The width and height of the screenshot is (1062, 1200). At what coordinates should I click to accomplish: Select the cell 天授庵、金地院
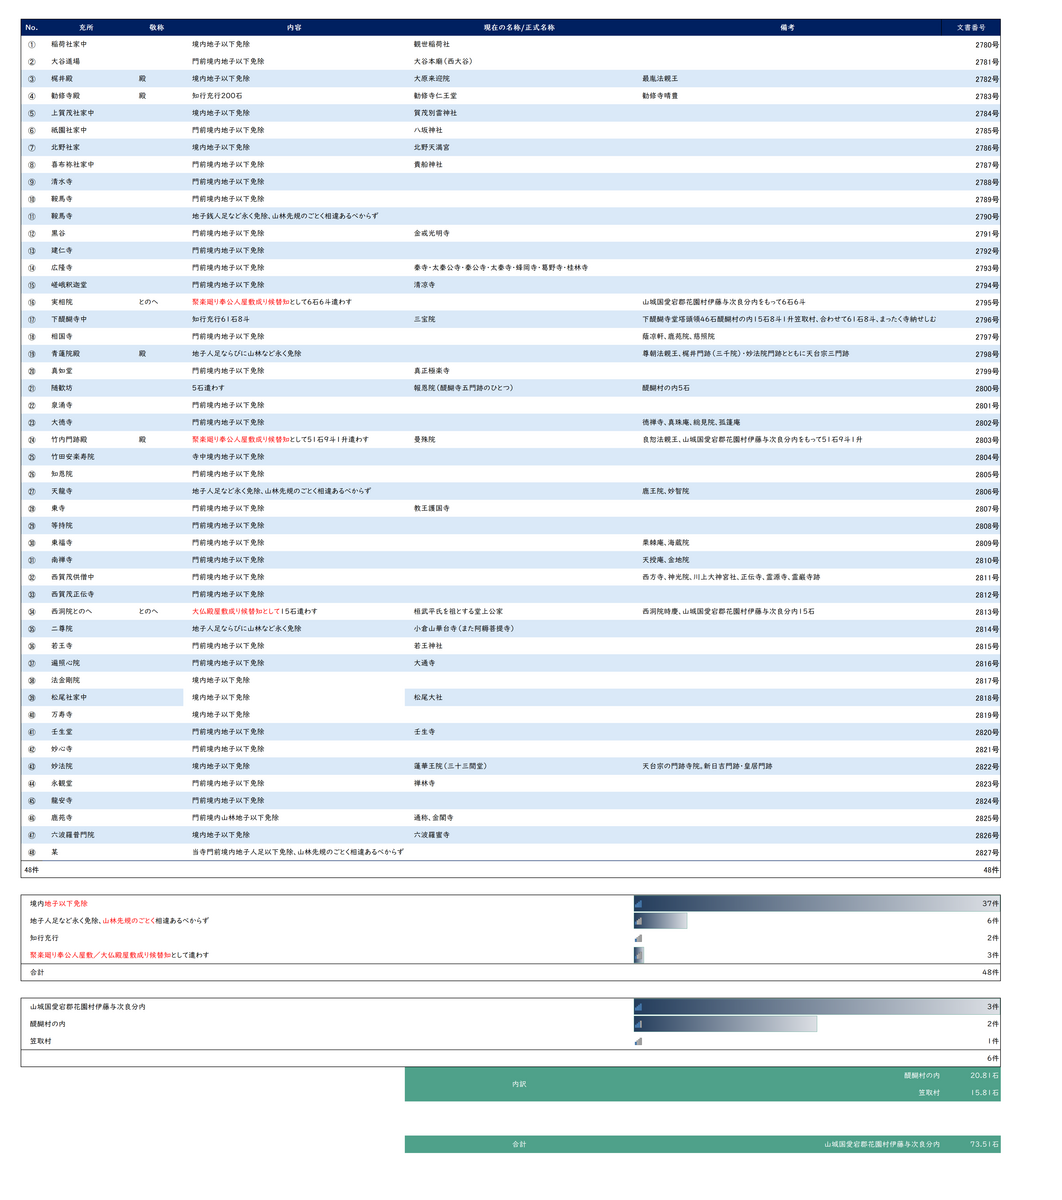tap(666, 560)
